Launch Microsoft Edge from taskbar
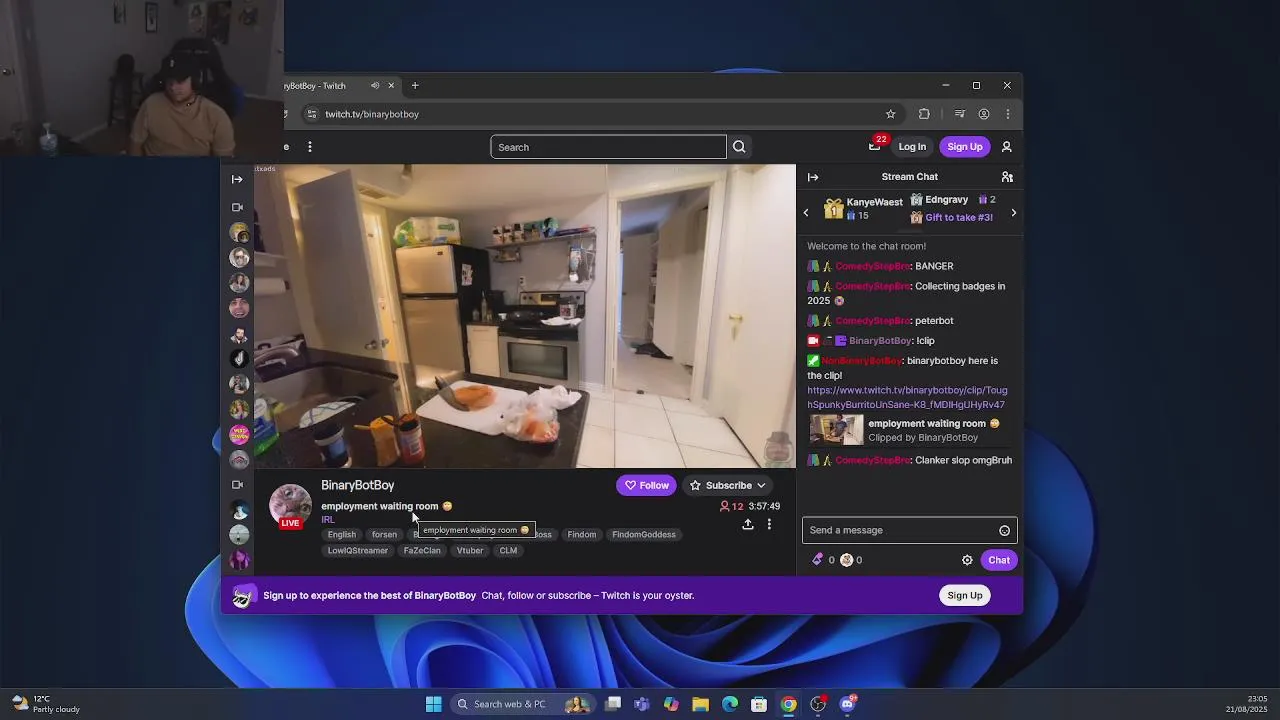 coord(730,704)
